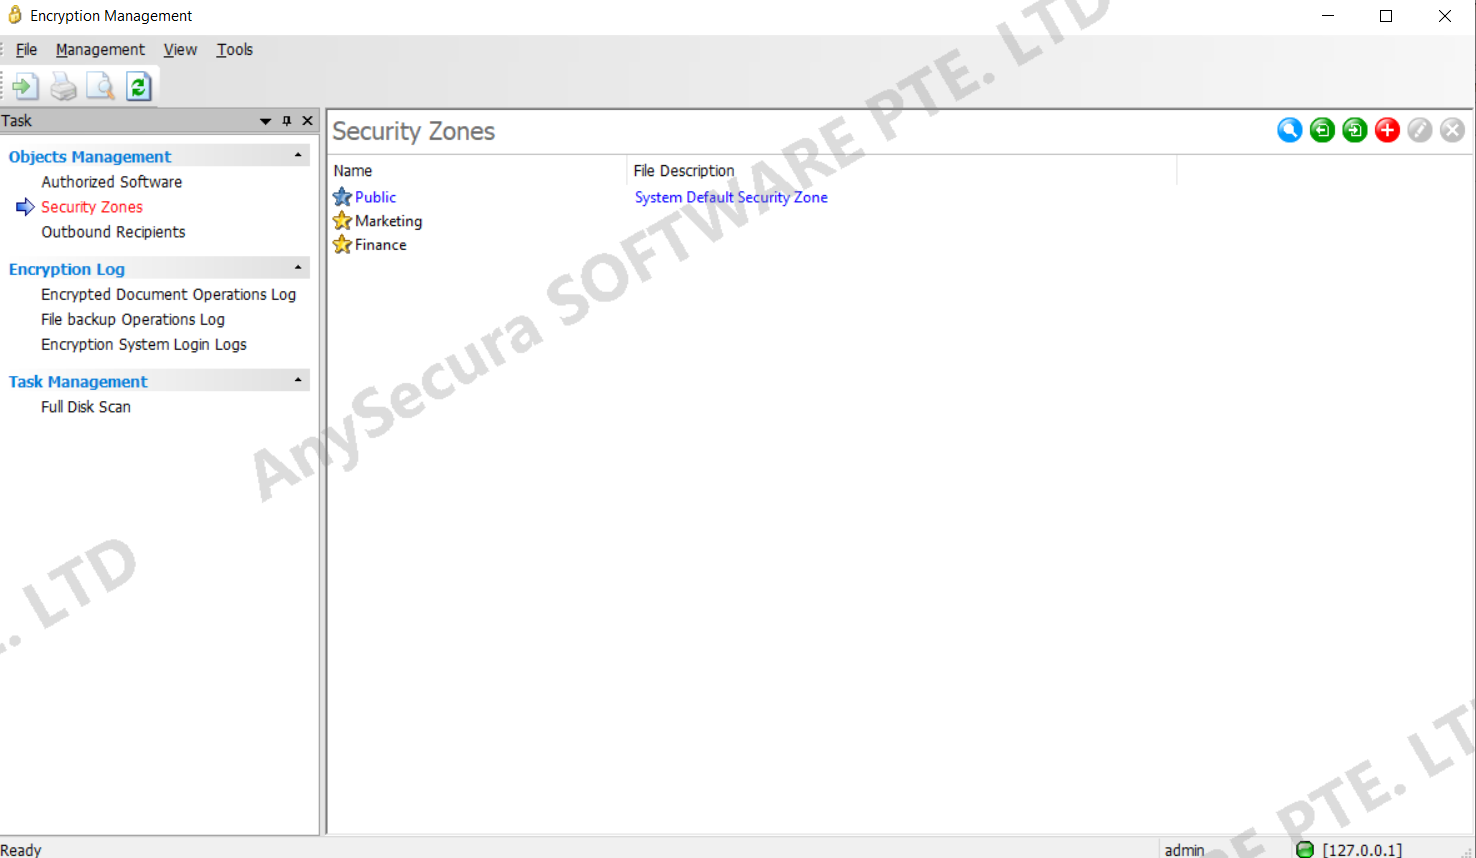Screen dimensions: 1476x858
Task: Open Full Disk Scan task
Action: coord(86,407)
